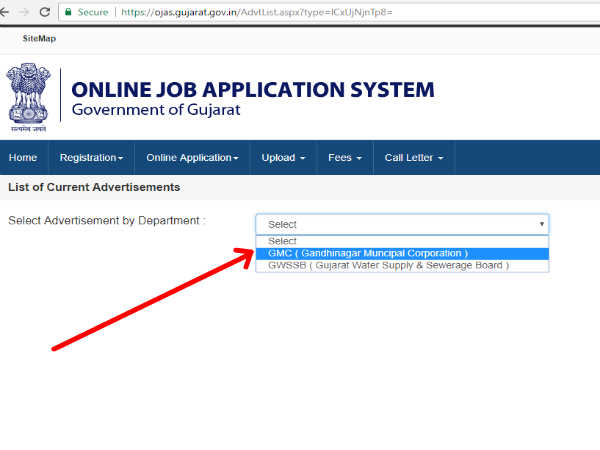Screen dimensions: 600x450
Task: Select GMC (Gandhinagar Muncipal Corporation) option
Action: click(x=402, y=253)
